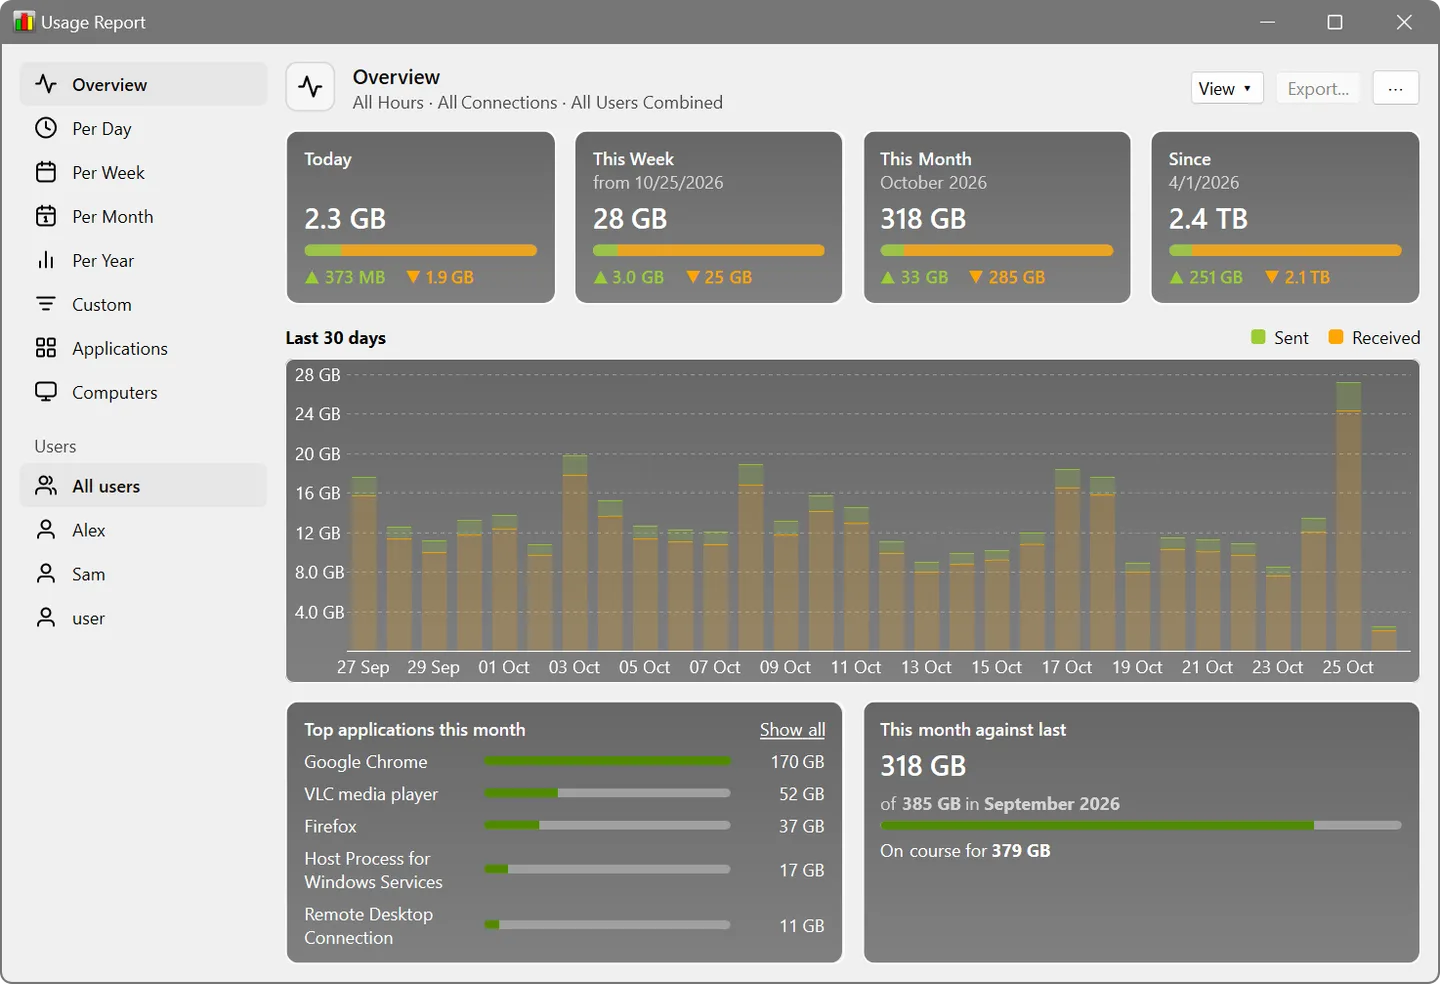The width and height of the screenshot is (1440, 984).
Task: Show the Per Year bar chart view
Action: click(x=143, y=260)
